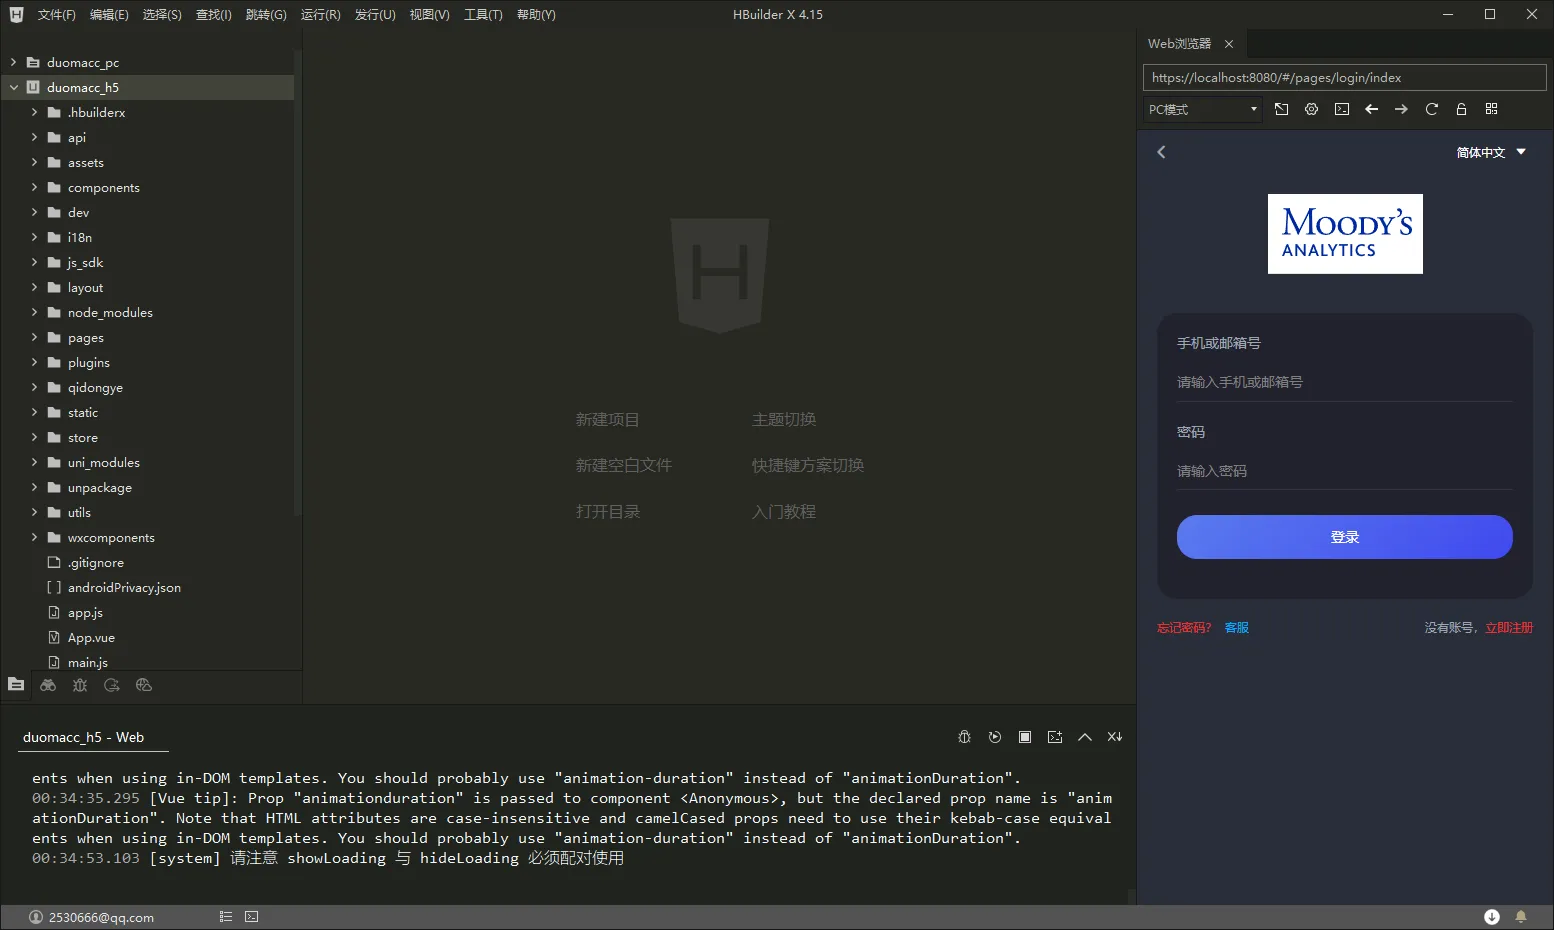Open web browser settings gear

pos(1312,109)
